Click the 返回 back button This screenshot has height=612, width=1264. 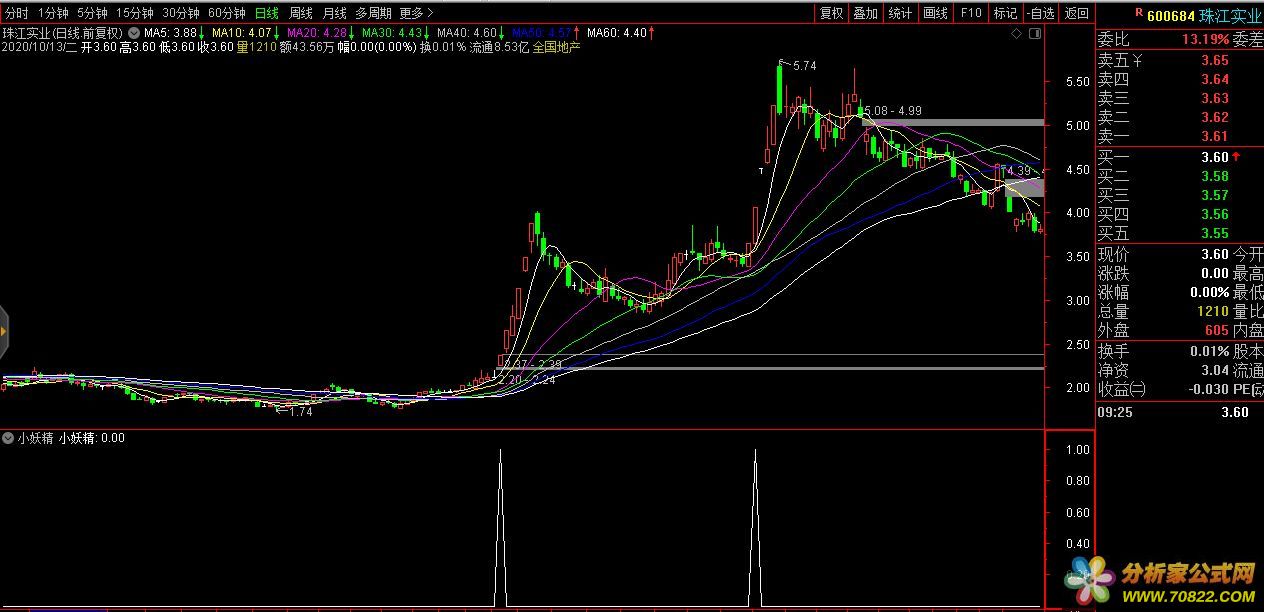click(x=1077, y=13)
